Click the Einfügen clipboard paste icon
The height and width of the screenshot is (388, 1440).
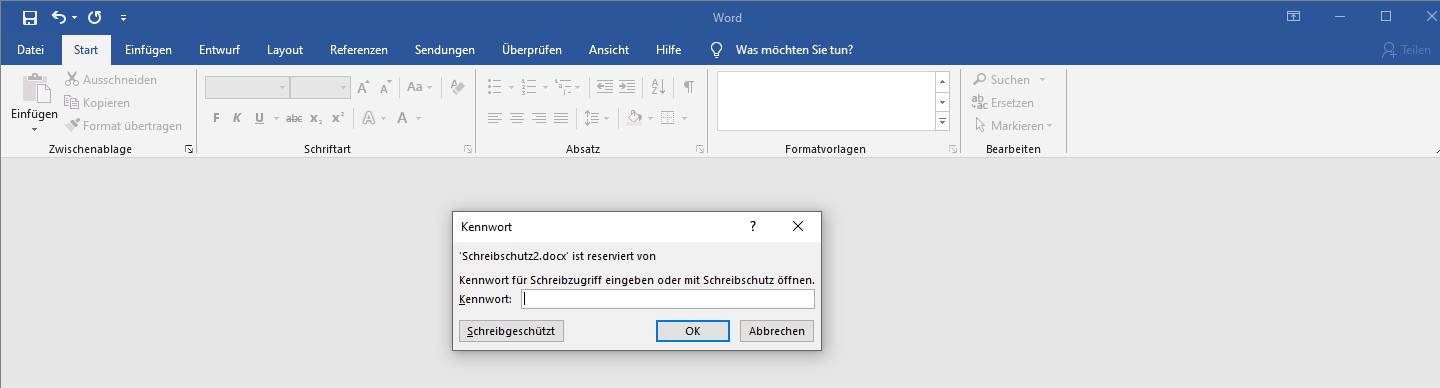pyautogui.click(x=36, y=88)
